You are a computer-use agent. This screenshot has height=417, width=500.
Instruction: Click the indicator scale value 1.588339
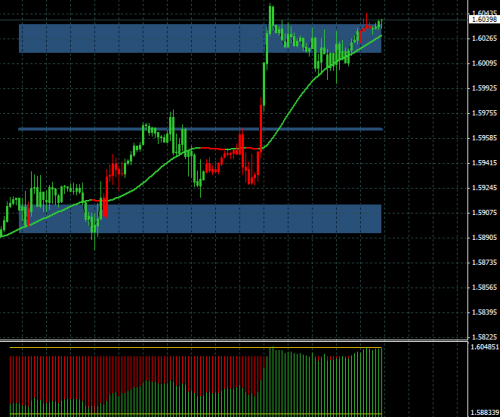tap(484, 413)
